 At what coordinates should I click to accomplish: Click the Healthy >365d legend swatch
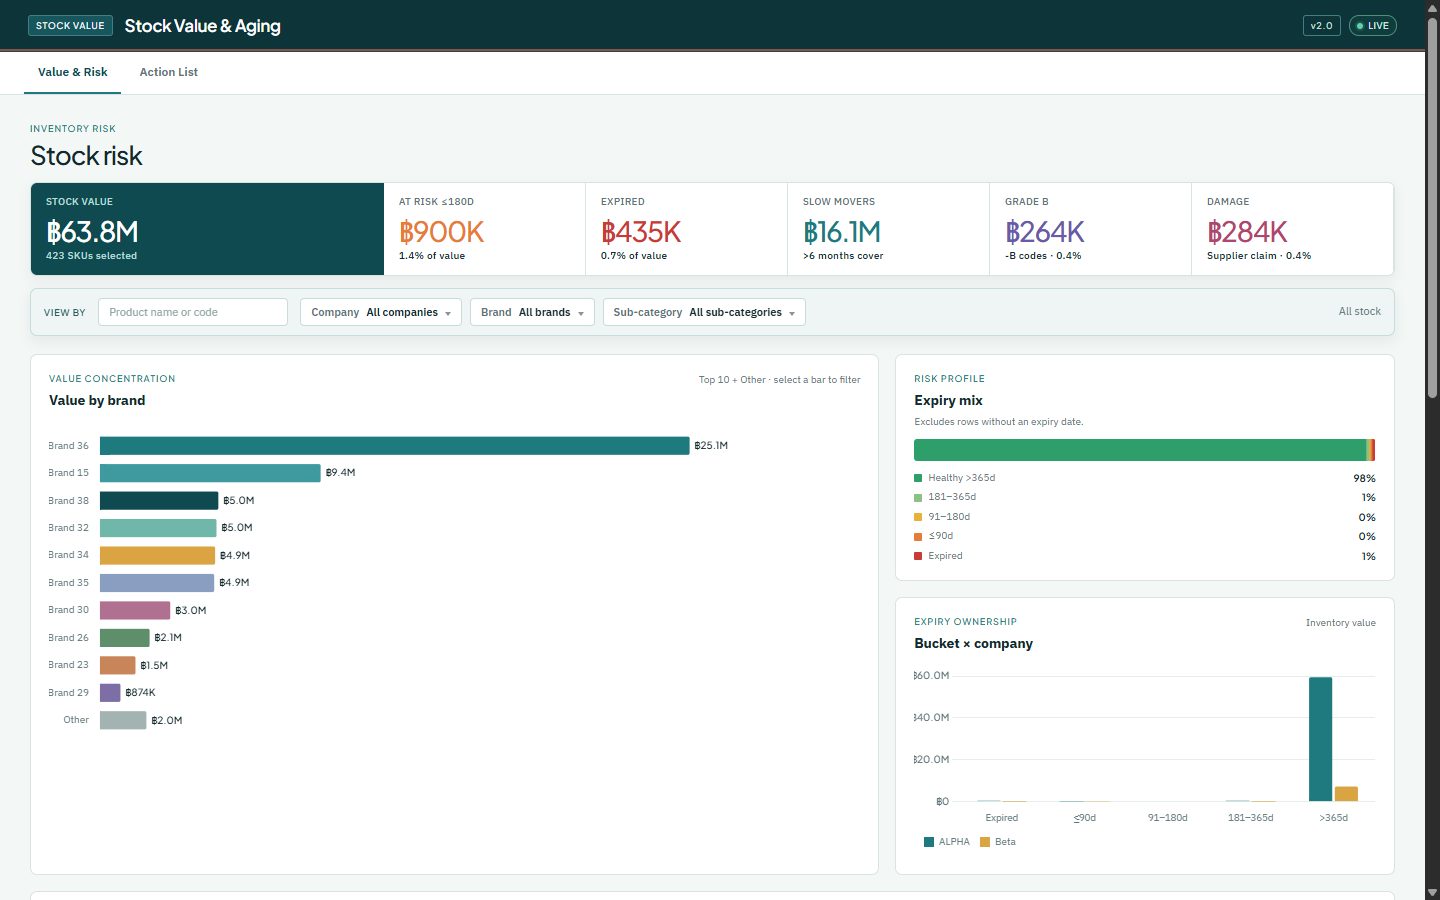click(x=918, y=478)
